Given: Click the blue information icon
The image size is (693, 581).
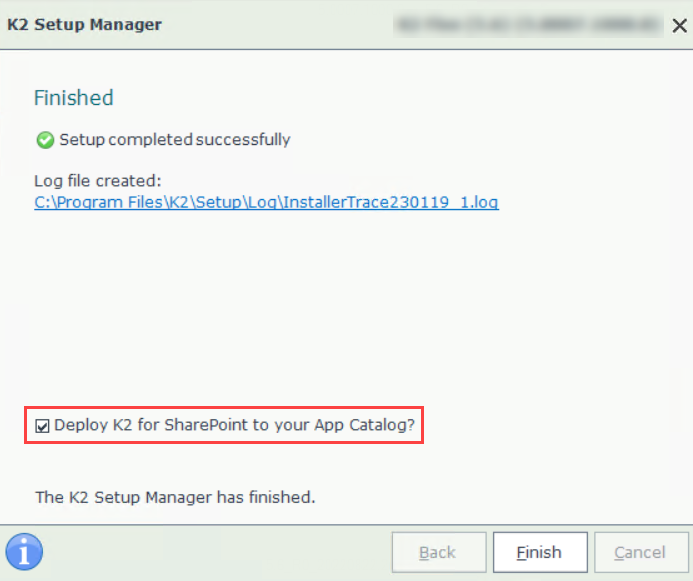Looking at the screenshot, I should click(x=24, y=551).
